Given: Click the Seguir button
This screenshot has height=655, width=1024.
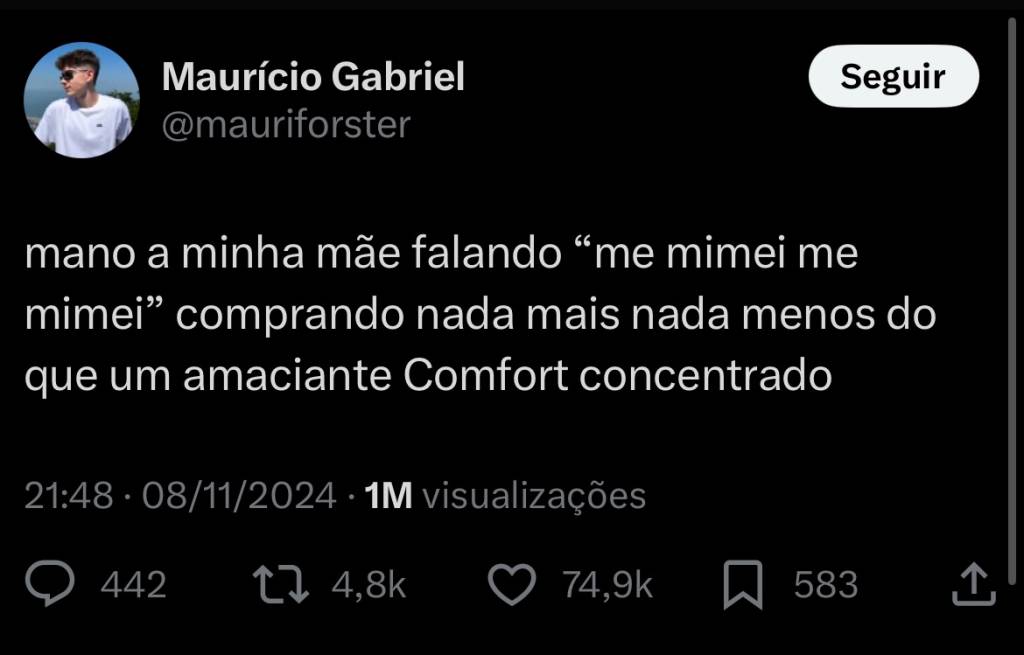Looking at the screenshot, I should tap(893, 76).
